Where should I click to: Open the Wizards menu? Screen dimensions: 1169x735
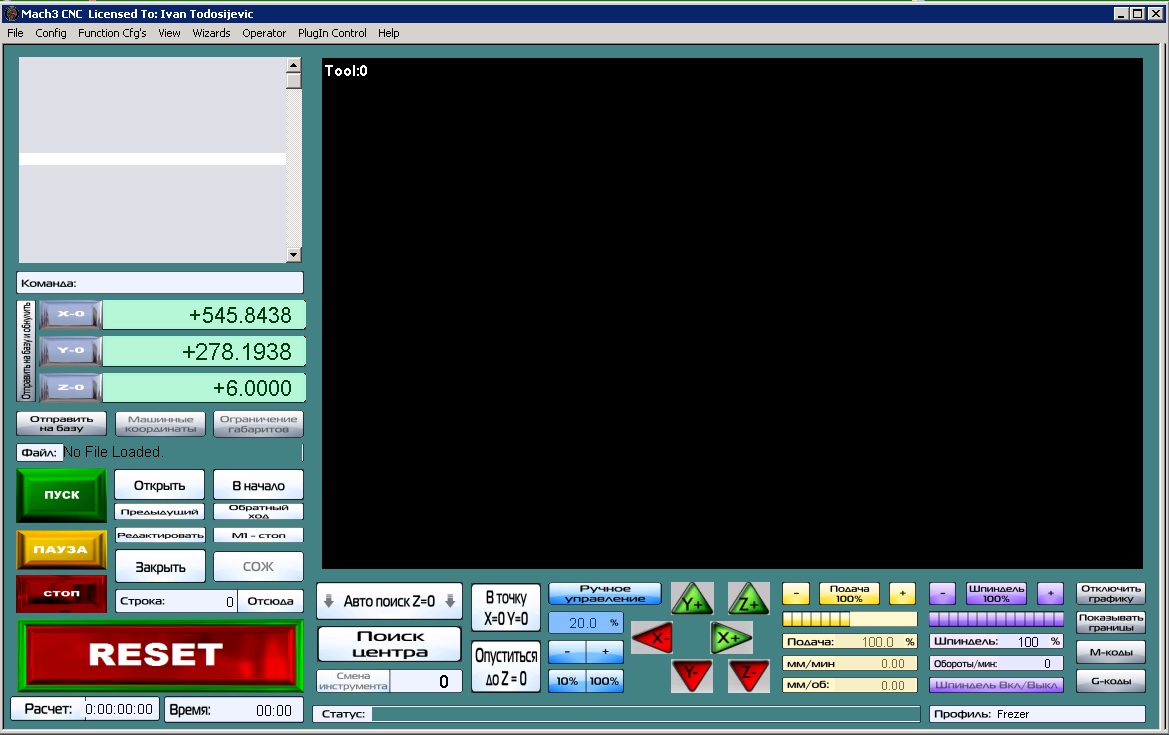[211, 33]
